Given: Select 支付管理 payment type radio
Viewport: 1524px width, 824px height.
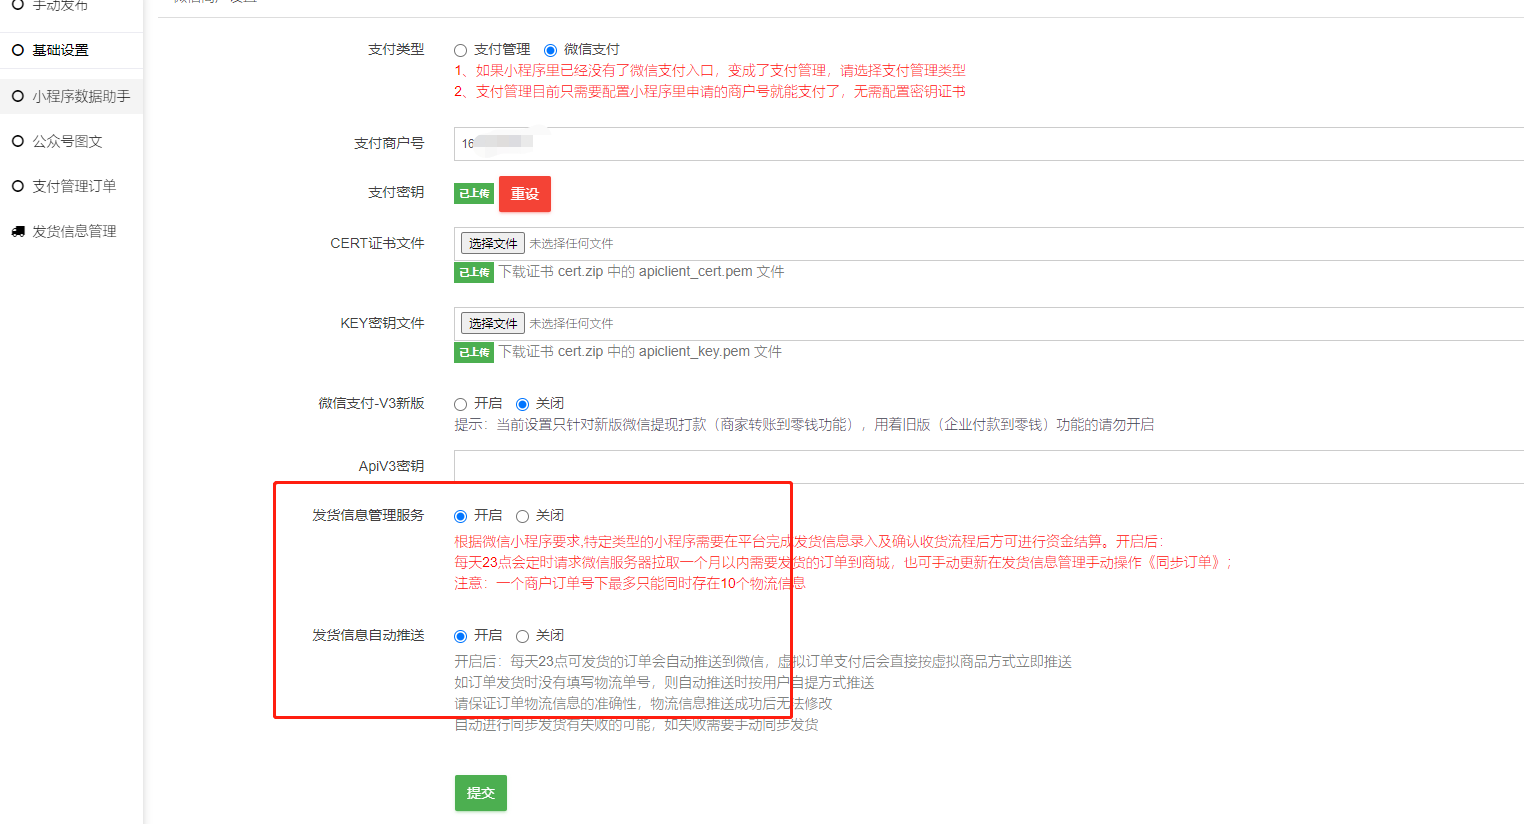Looking at the screenshot, I should (x=461, y=50).
